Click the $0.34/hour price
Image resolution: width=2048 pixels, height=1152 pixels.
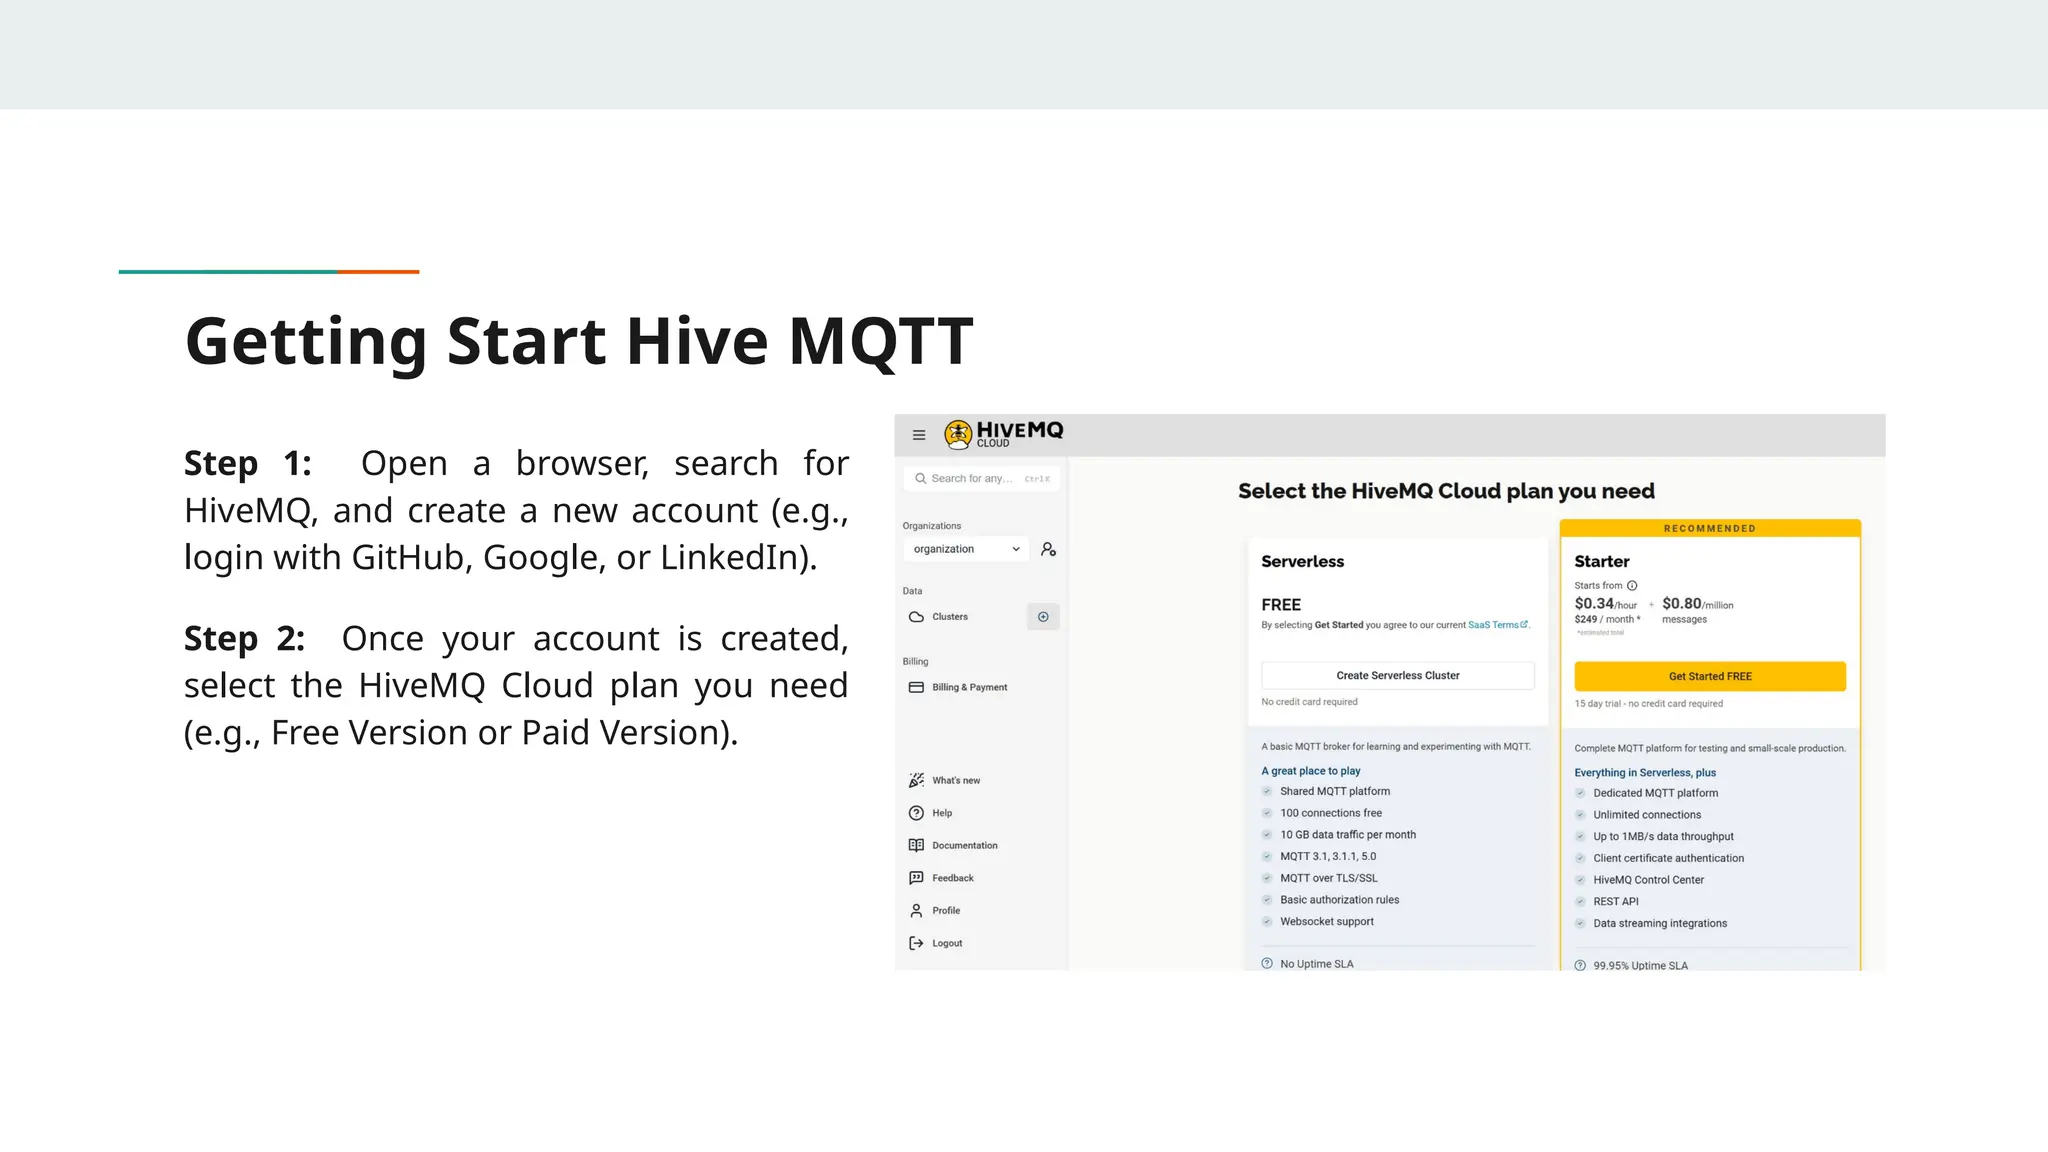pyautogui.click(x=1606, y=604)
